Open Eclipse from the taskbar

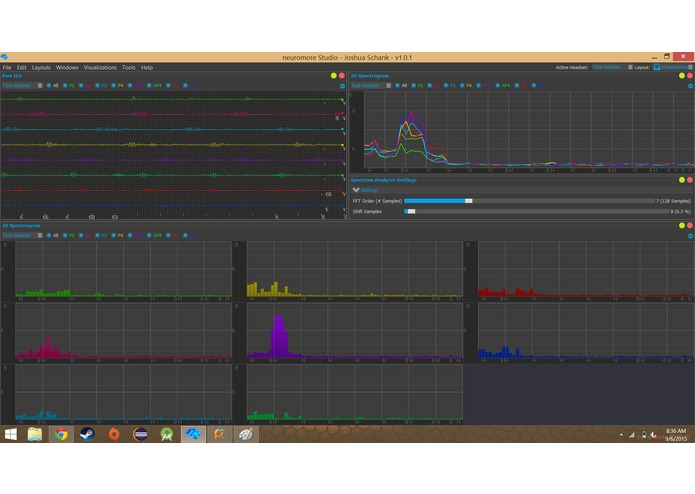[x=141, y=434]
